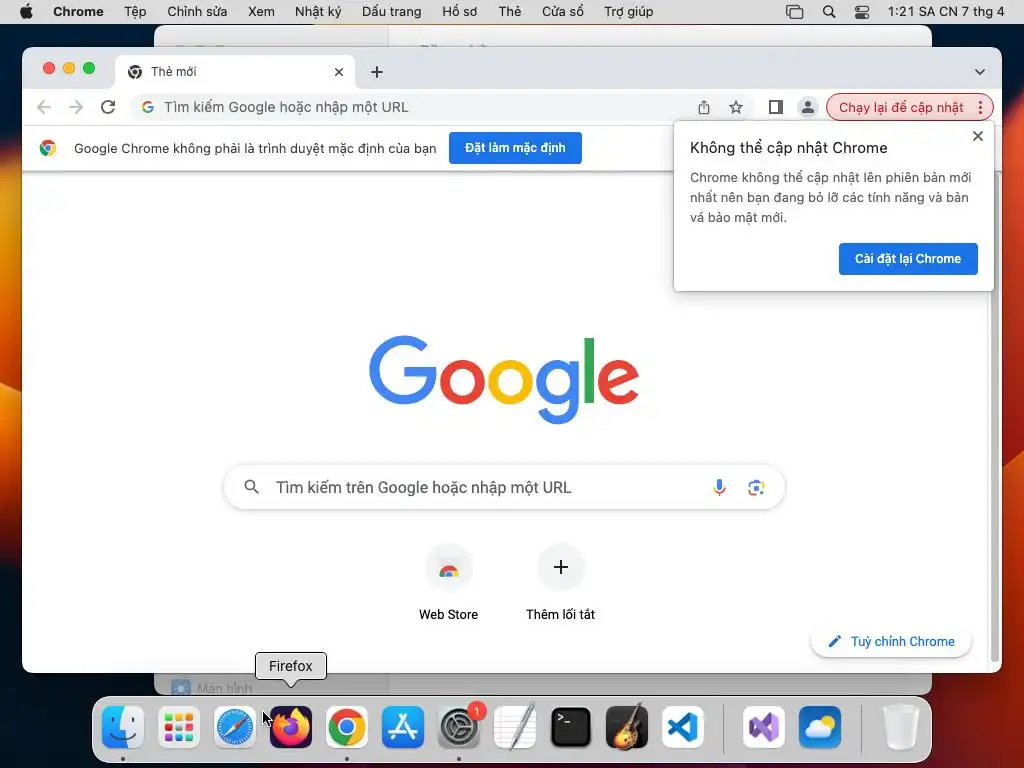Click the page vertical scrollbar

(995, 418)
